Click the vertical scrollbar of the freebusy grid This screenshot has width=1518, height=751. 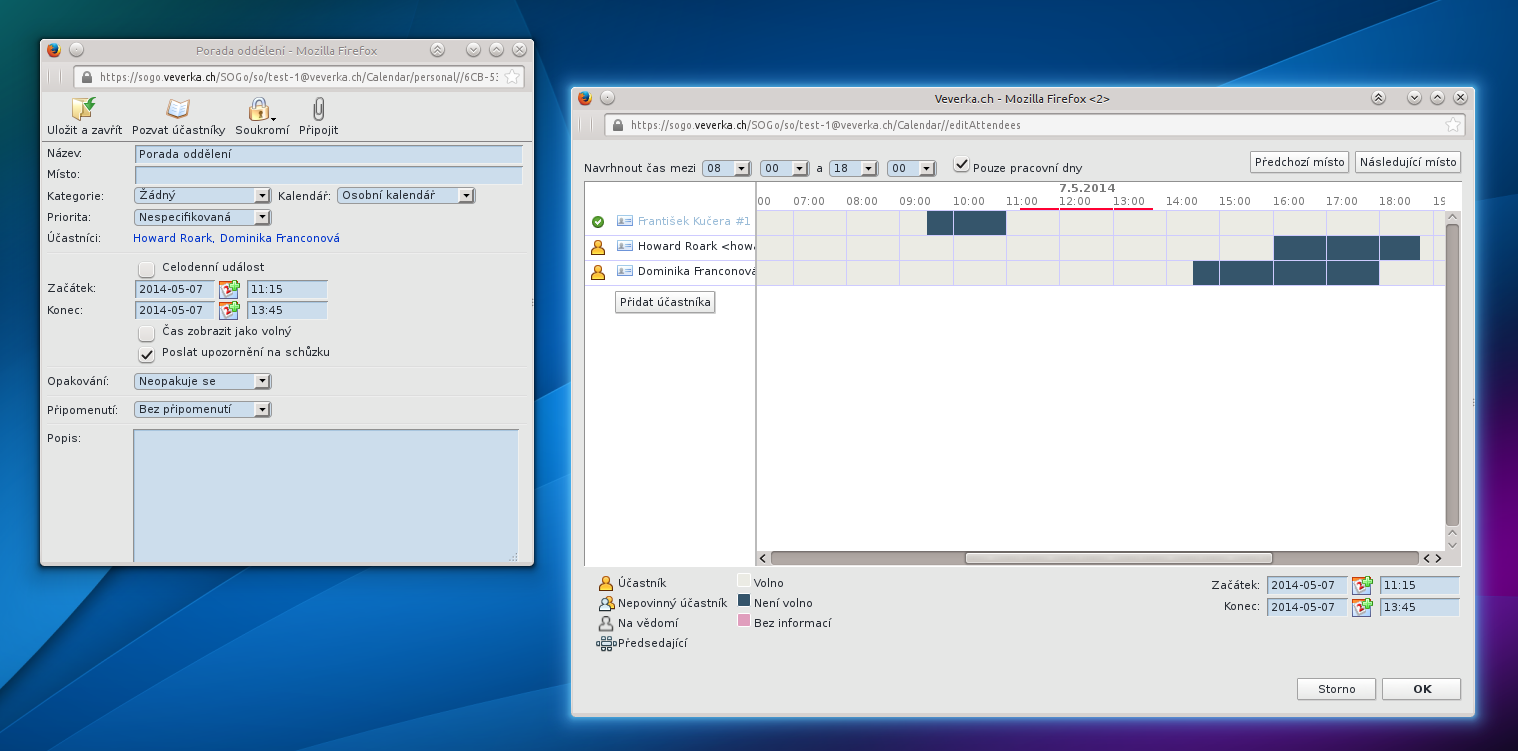1453,375
